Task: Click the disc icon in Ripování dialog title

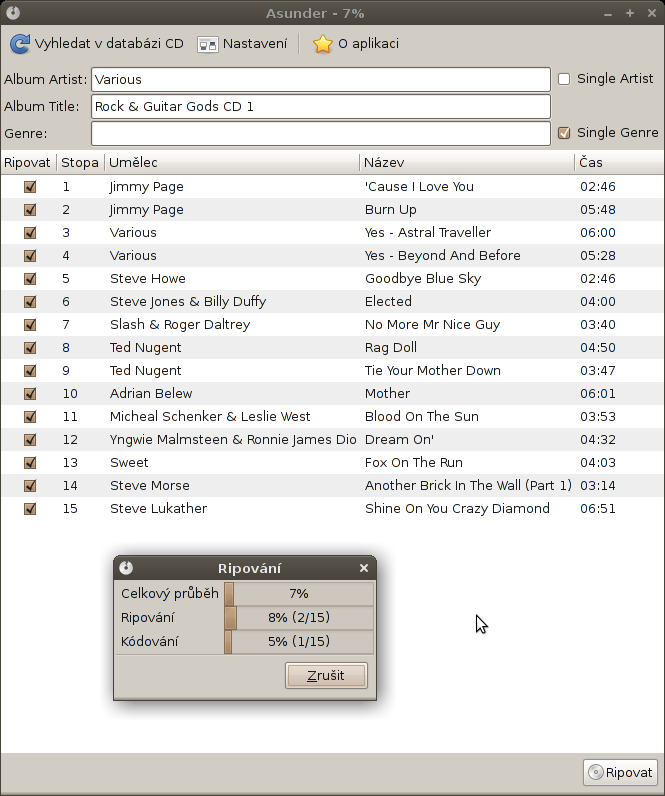Action: tap(126, 568)
